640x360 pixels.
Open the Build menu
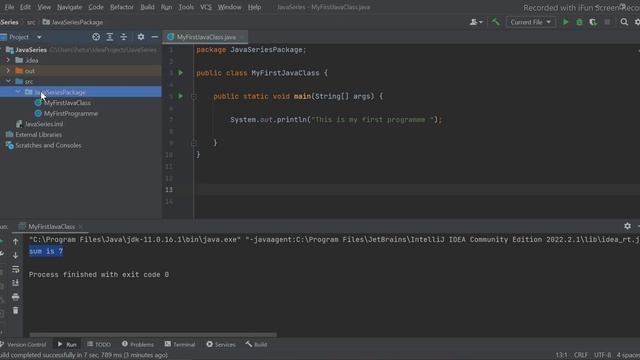pyautogui.click(x=147, y=7)
